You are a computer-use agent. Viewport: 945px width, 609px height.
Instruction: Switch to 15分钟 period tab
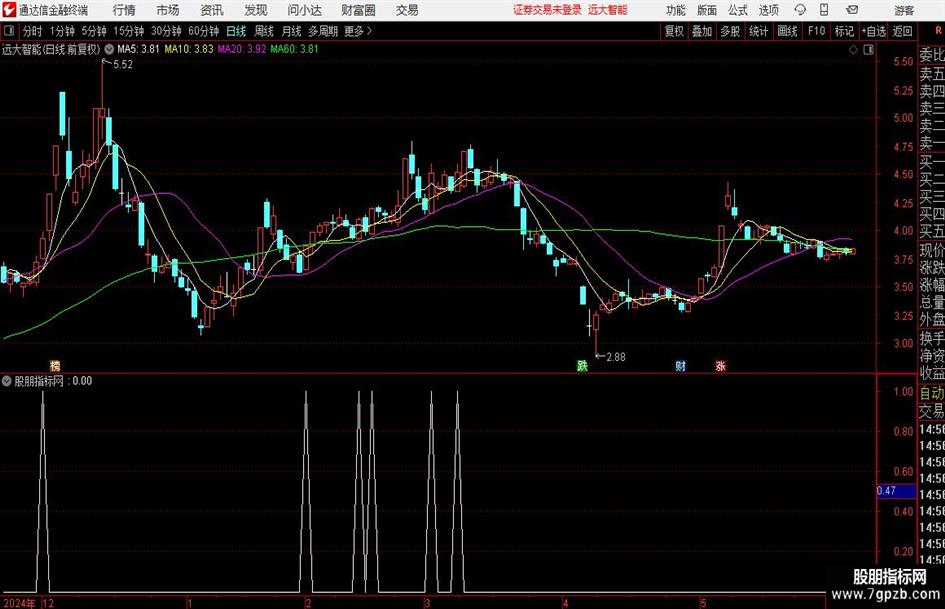[129, 31]
